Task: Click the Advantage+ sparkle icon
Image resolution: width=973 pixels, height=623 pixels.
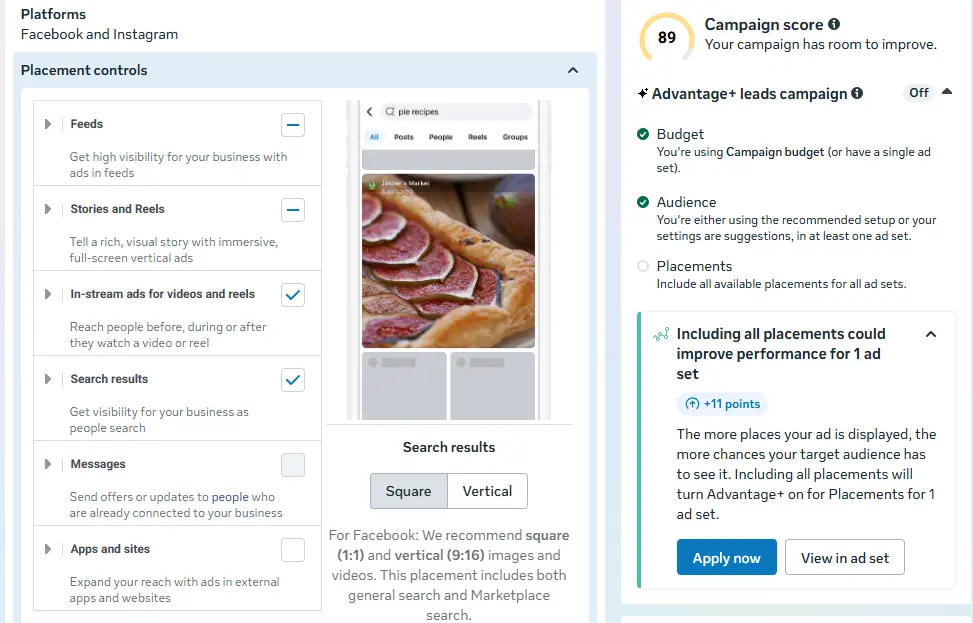Action: tap(643, 94)
